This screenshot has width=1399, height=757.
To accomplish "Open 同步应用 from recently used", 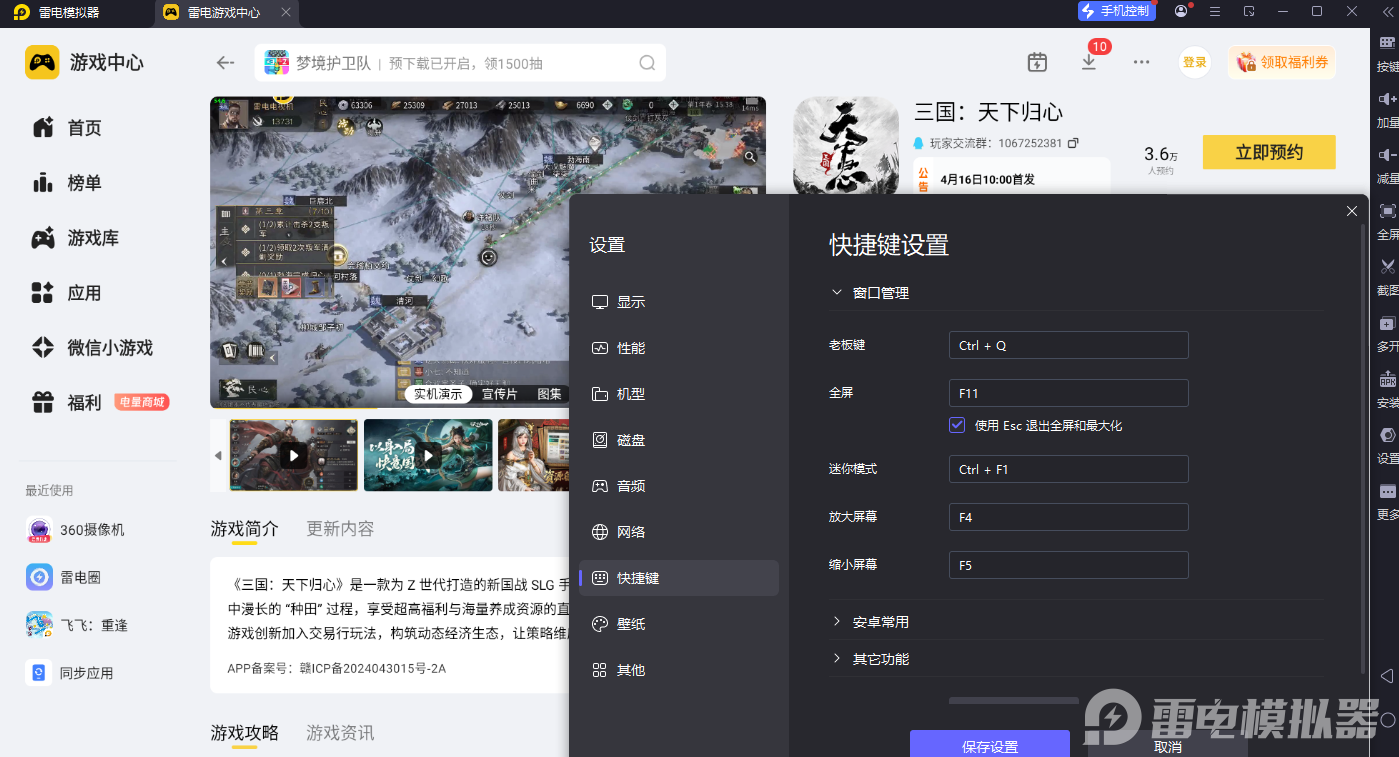I will tap(69, 673).
